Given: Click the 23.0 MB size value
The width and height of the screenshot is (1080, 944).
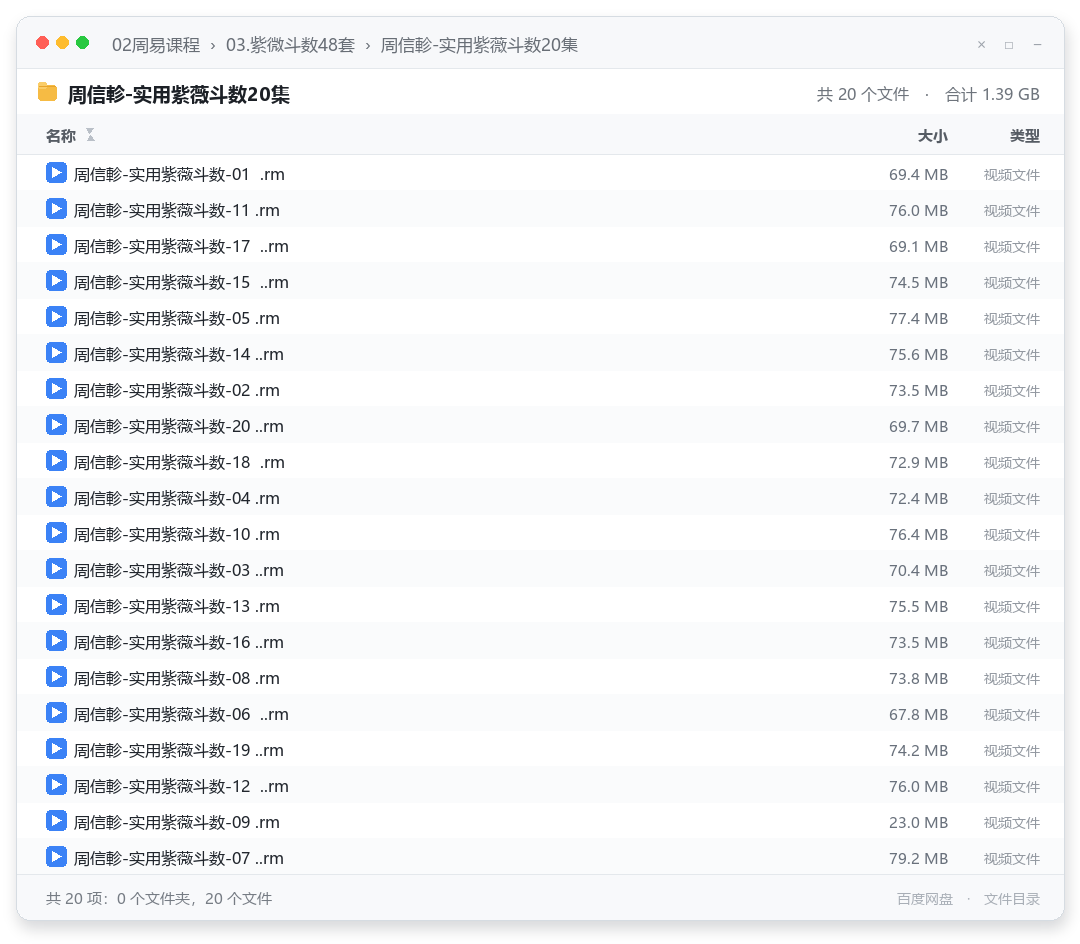Looking at the screenshot, I should click(x=918, y=823).
